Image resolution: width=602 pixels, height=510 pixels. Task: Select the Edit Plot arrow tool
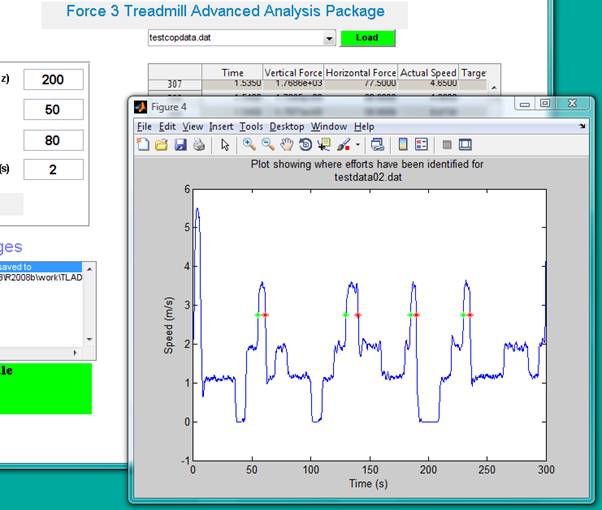pyautogui.click(x=224, y=145)
